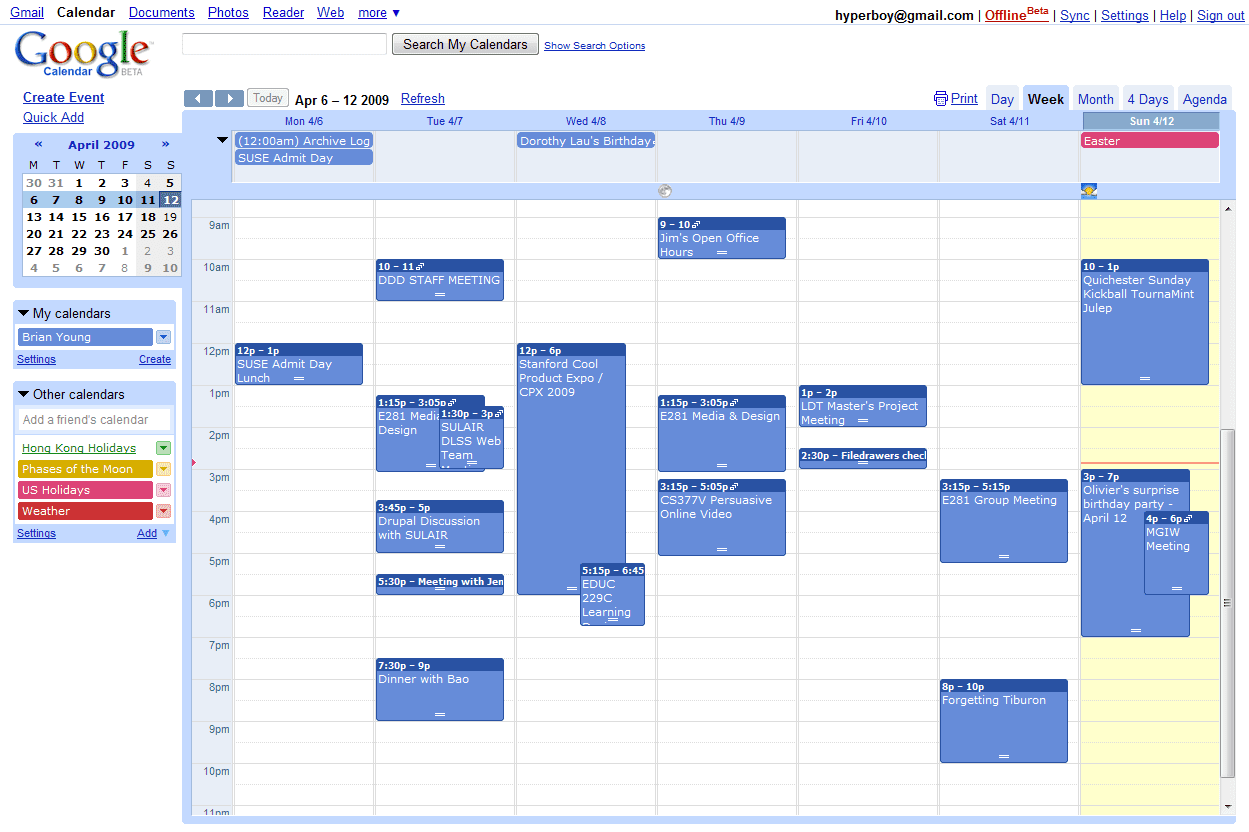Click the Search My Calendars button
Screen dimensions: 1249x832
[465, 44]
